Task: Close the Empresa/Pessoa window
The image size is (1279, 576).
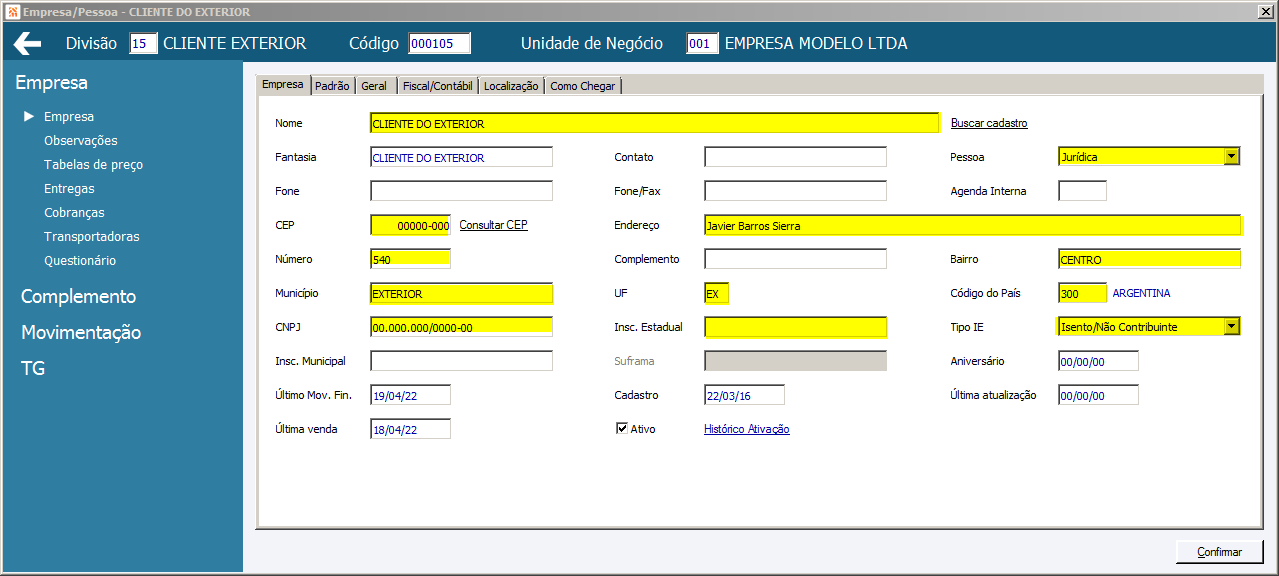Action: pos(1266,11)
